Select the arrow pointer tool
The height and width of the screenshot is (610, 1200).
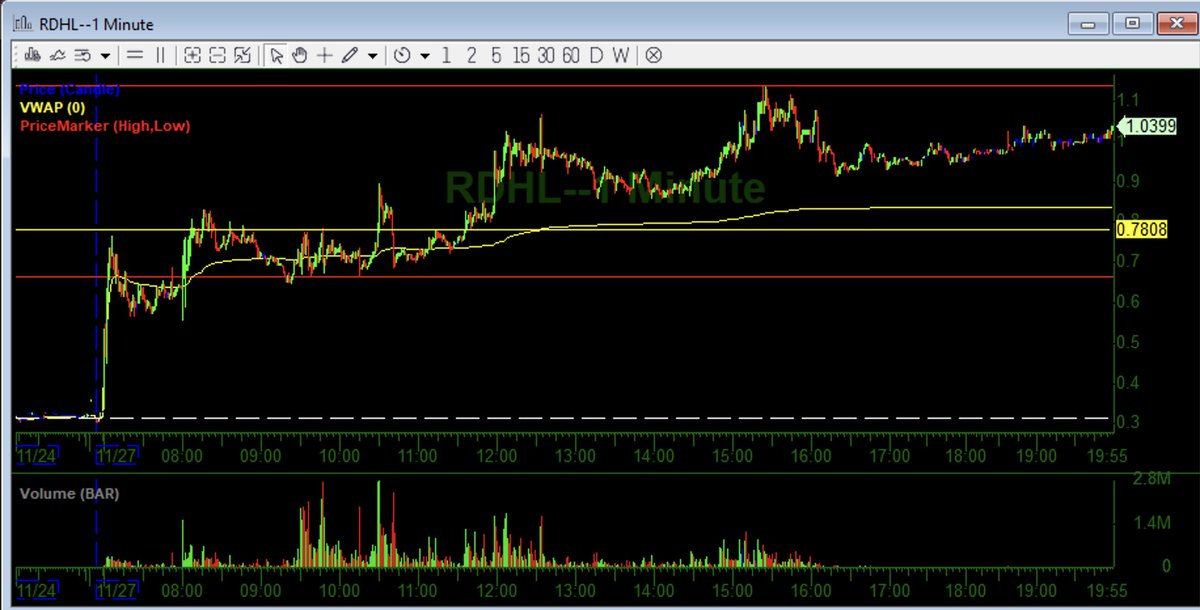click(277, 55)
